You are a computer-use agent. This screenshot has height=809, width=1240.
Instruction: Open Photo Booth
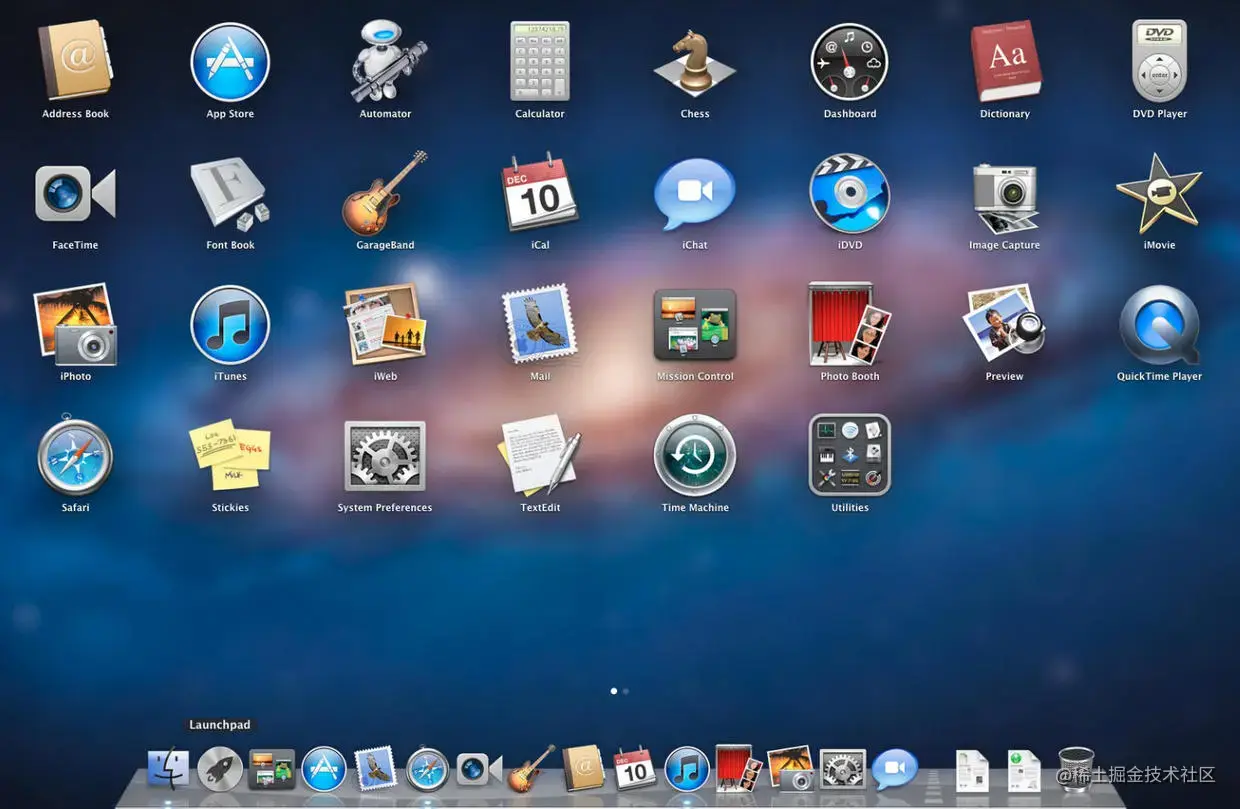click(849, 325)
